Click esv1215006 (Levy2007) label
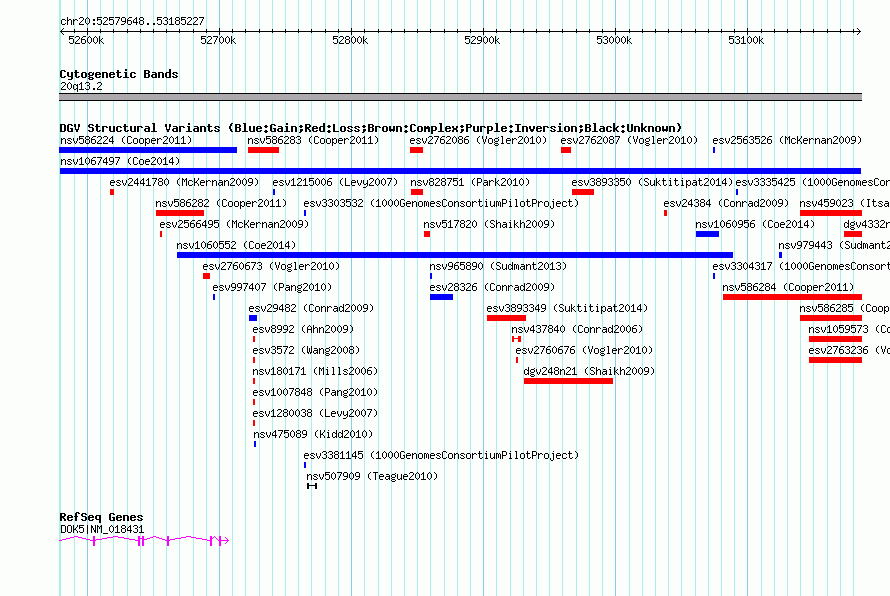 click(x=335, y=182)
